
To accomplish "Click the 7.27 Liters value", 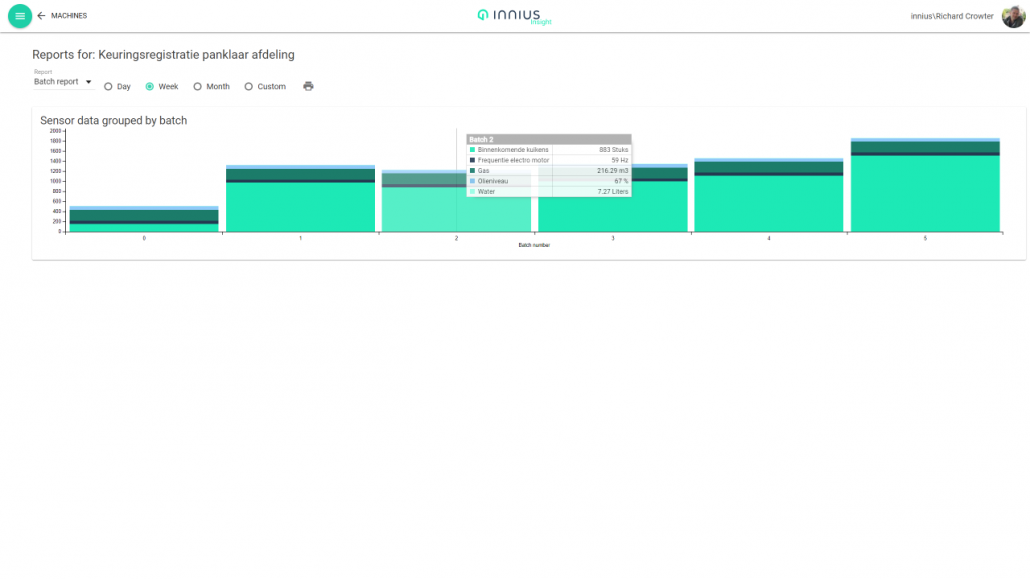I will click(613, 192).
